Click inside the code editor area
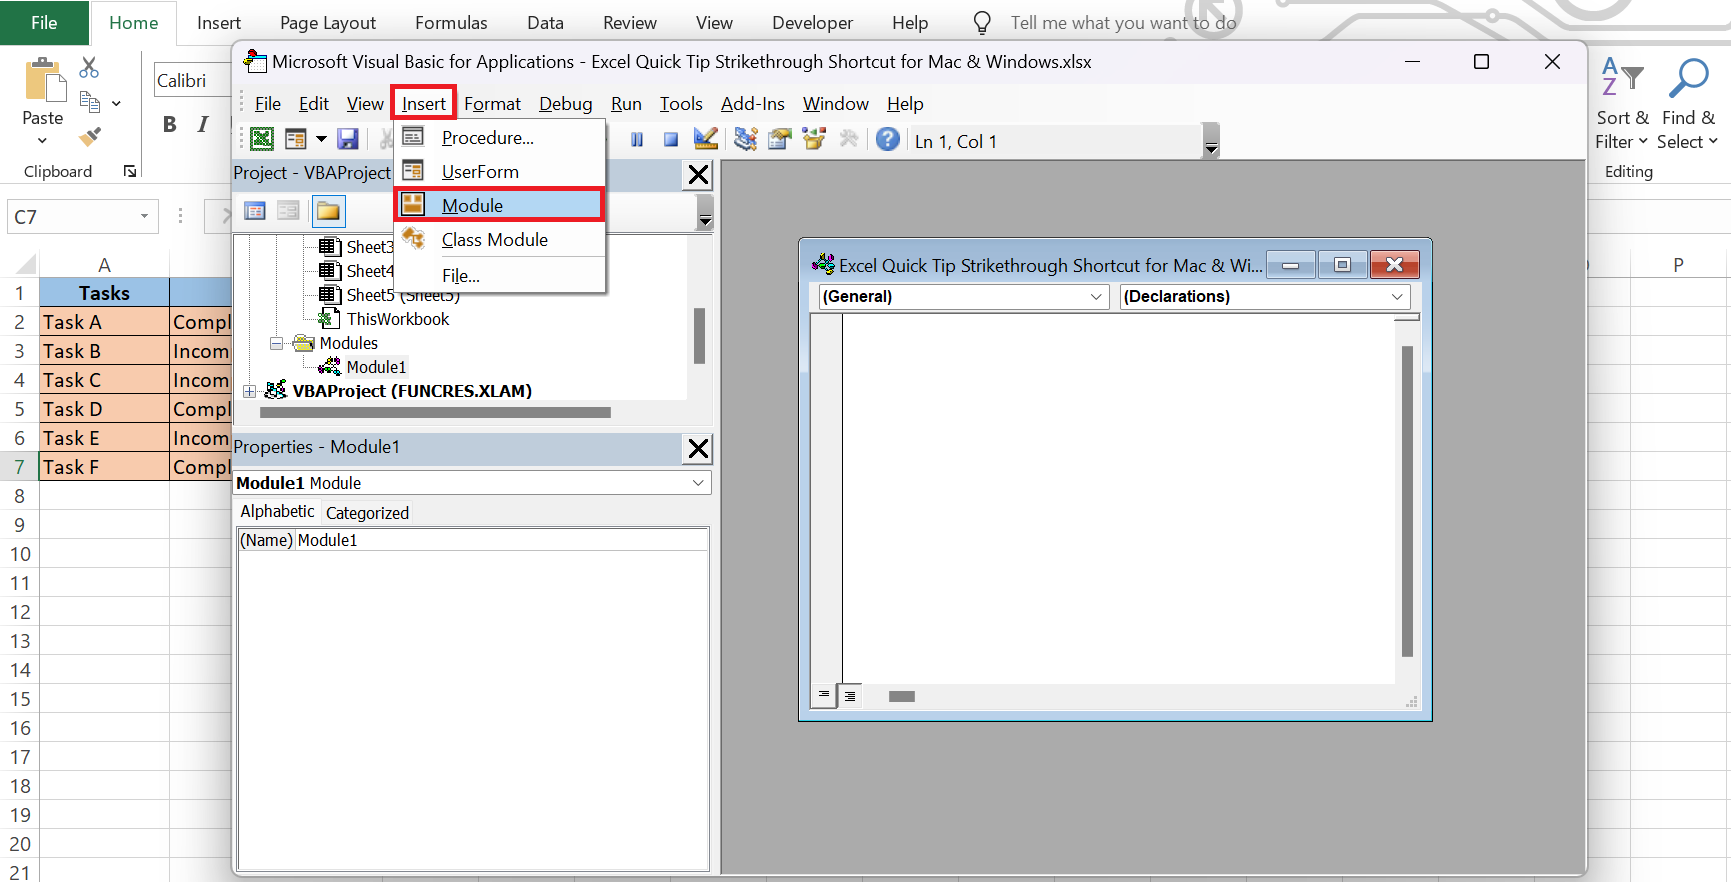Viewport: 1731px width, 882px height. 1118,499
